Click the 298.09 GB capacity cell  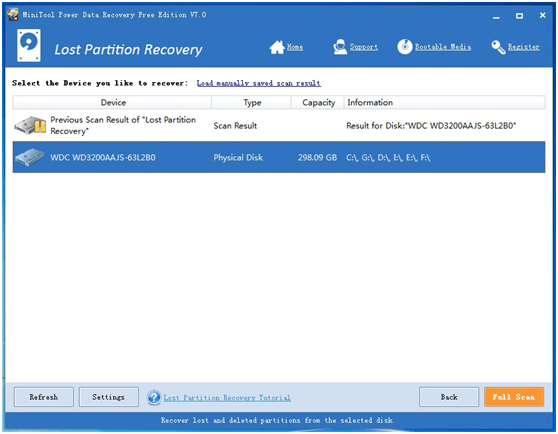[x=317, y=158]
